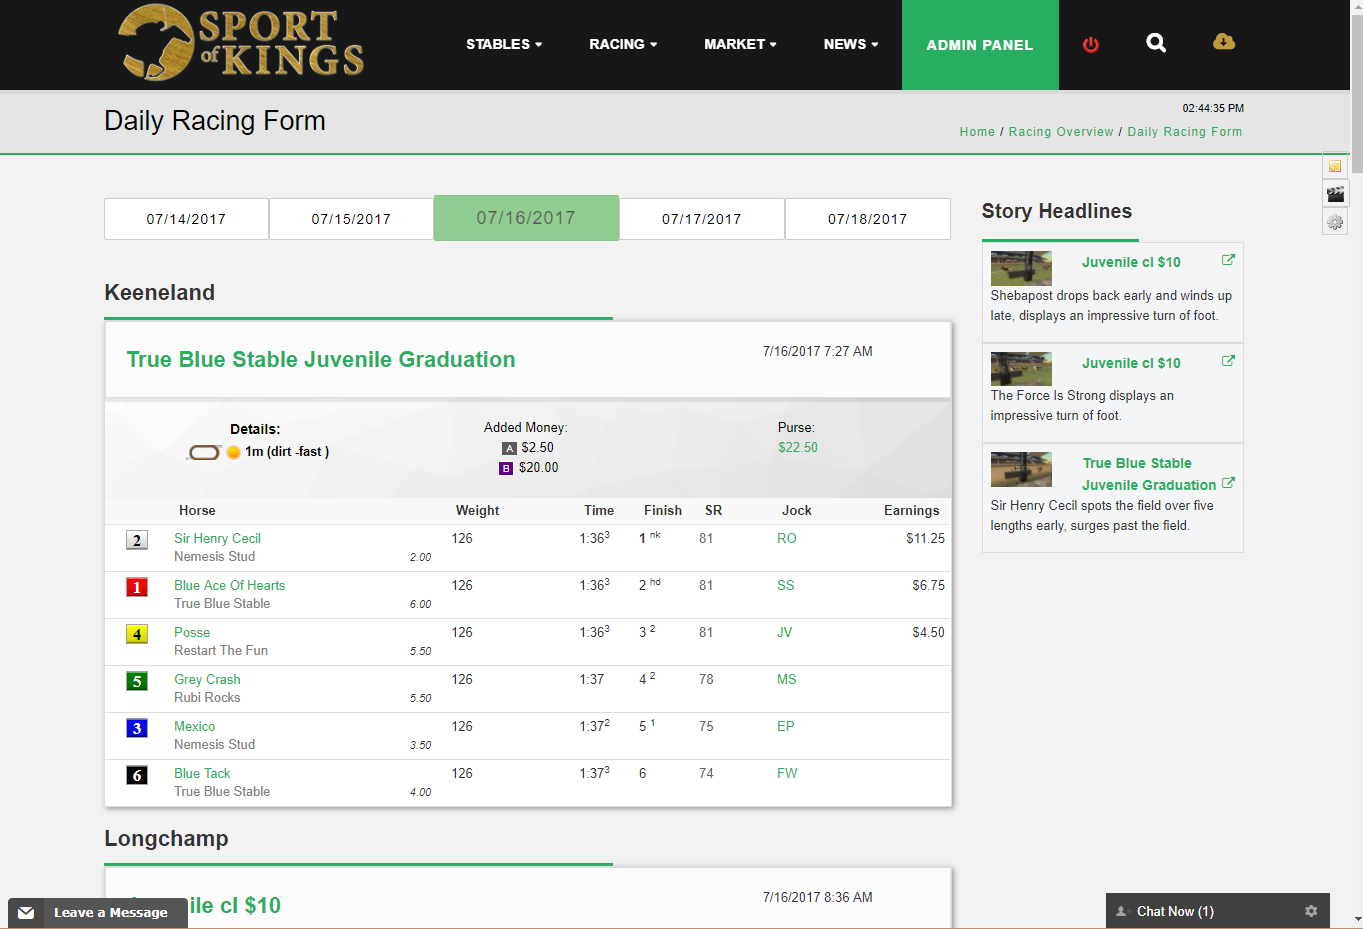Image resolution: width=1363 pixels, height=929 pixels.
Task: Open the Market dropdown menu
Action: [740, 44]
